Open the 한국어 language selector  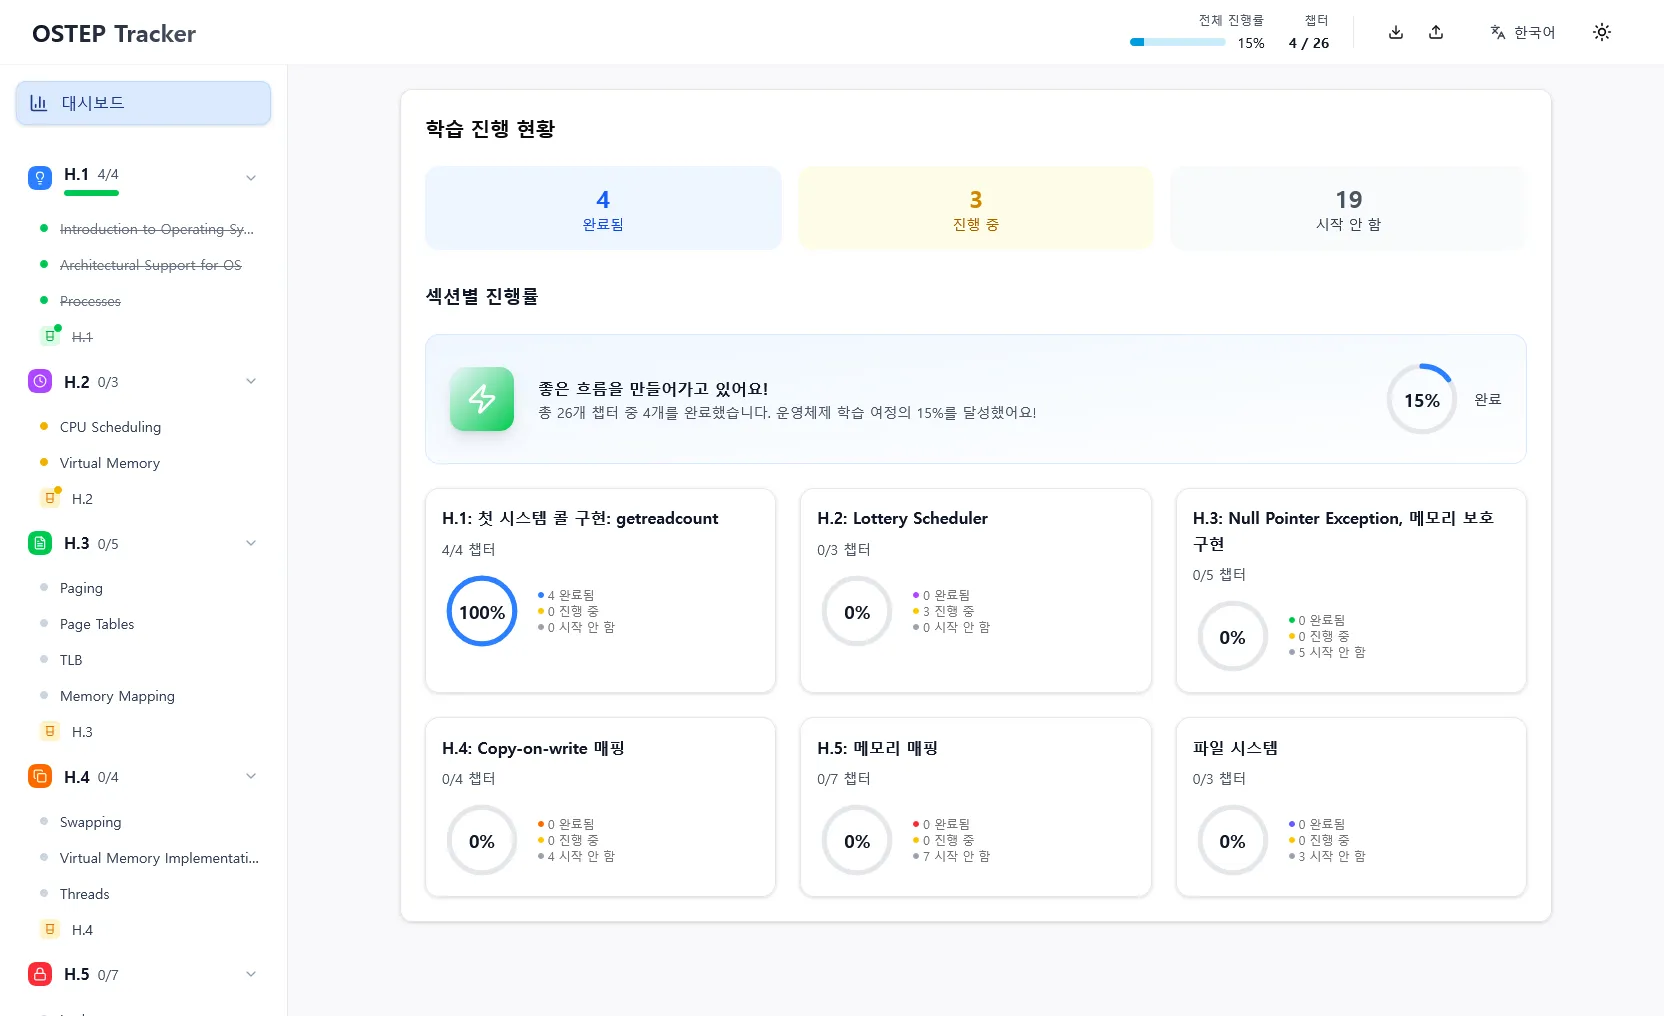click(x=1523, y=32)
